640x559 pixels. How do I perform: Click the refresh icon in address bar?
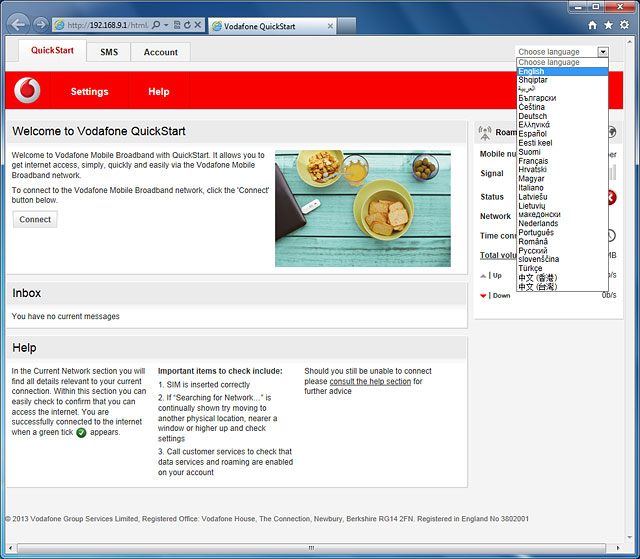point(187,25)
